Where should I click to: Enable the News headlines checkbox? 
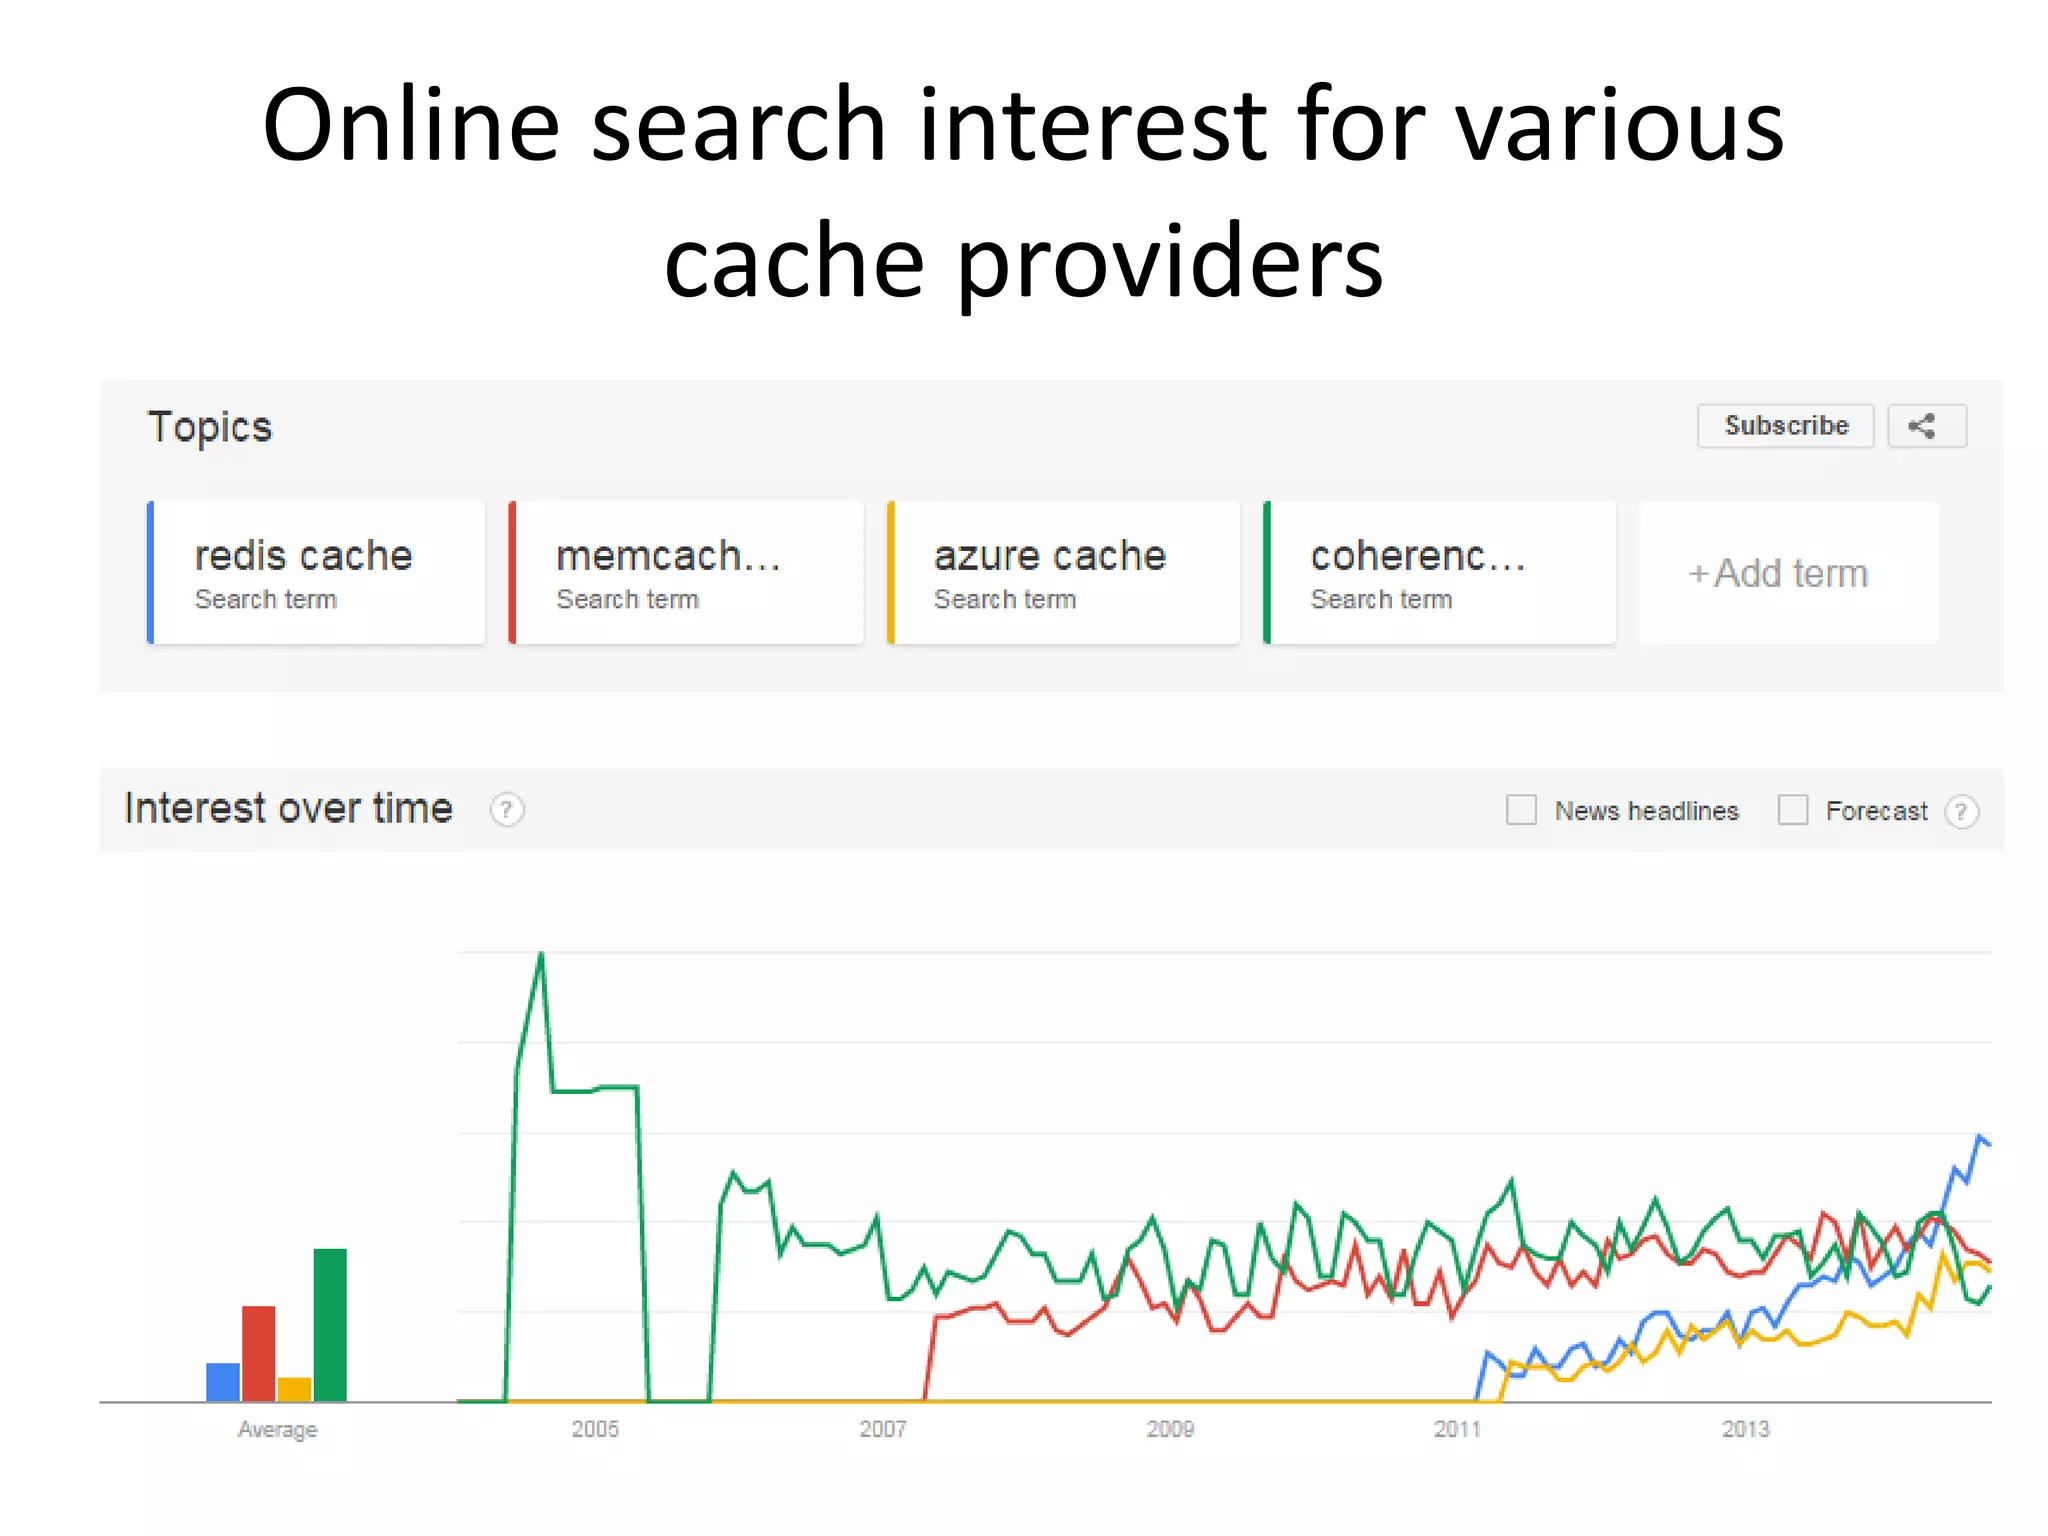[x=1521, y=810]
